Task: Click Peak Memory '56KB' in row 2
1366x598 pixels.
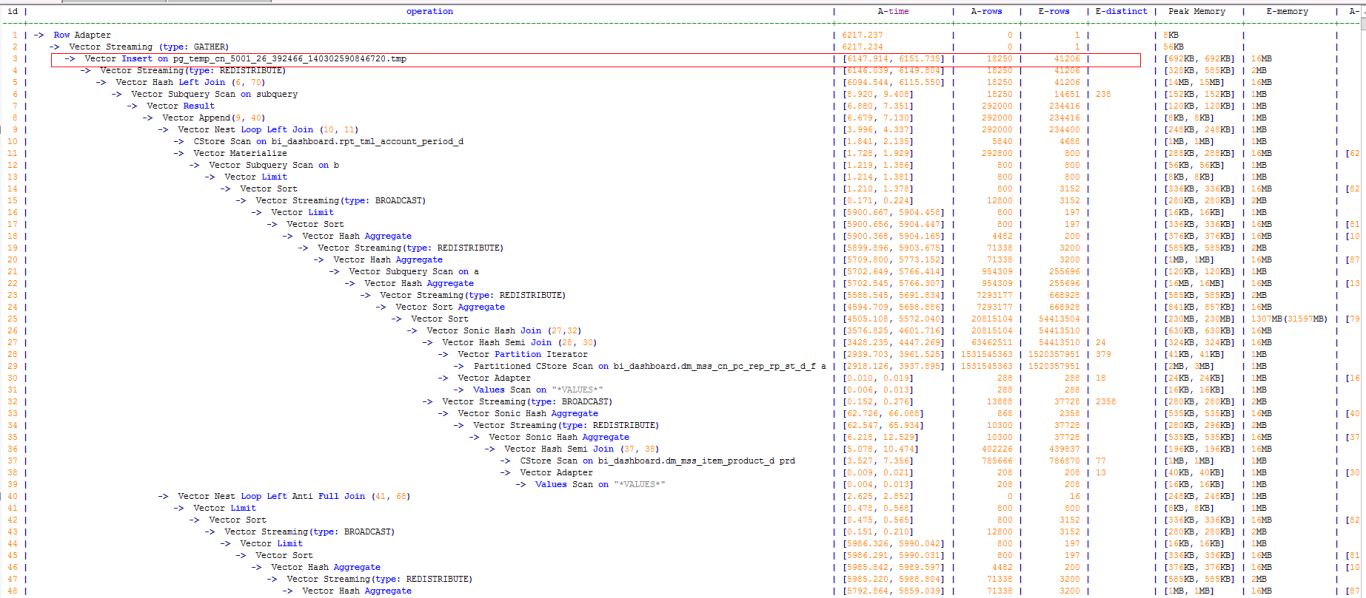Action: pyautogui.click(x=1173, y=47)
